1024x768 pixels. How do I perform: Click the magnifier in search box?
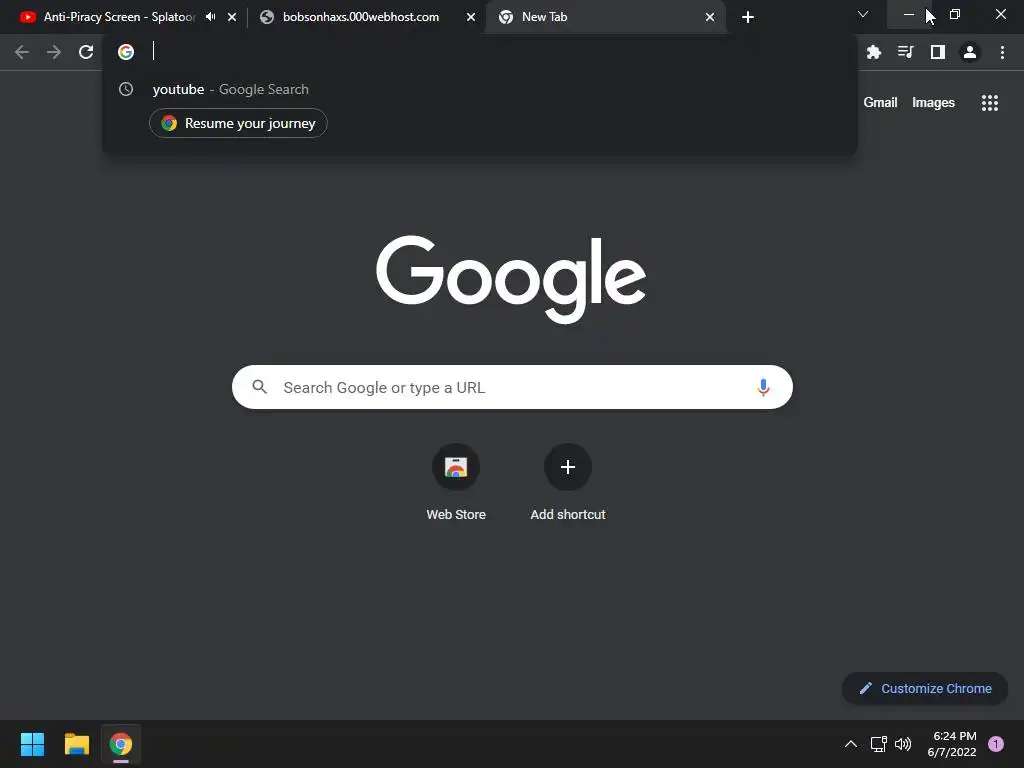[260, 387]
